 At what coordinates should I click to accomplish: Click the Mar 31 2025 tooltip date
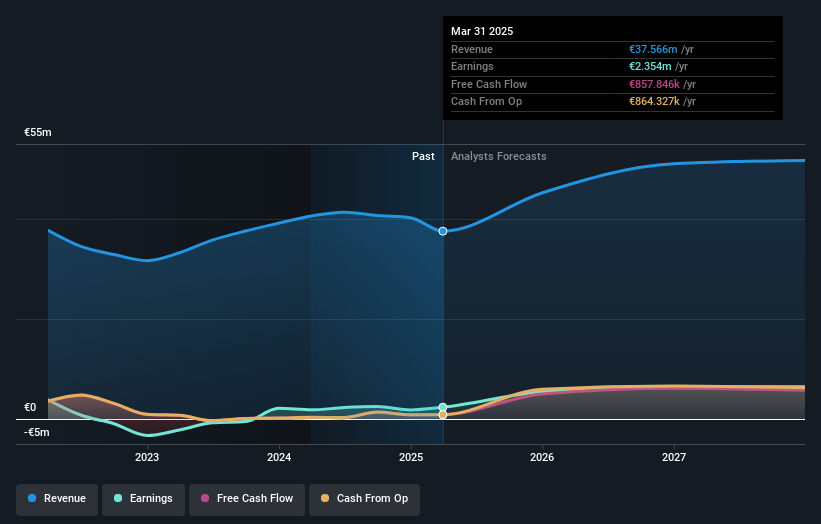[x=482, y=31]
